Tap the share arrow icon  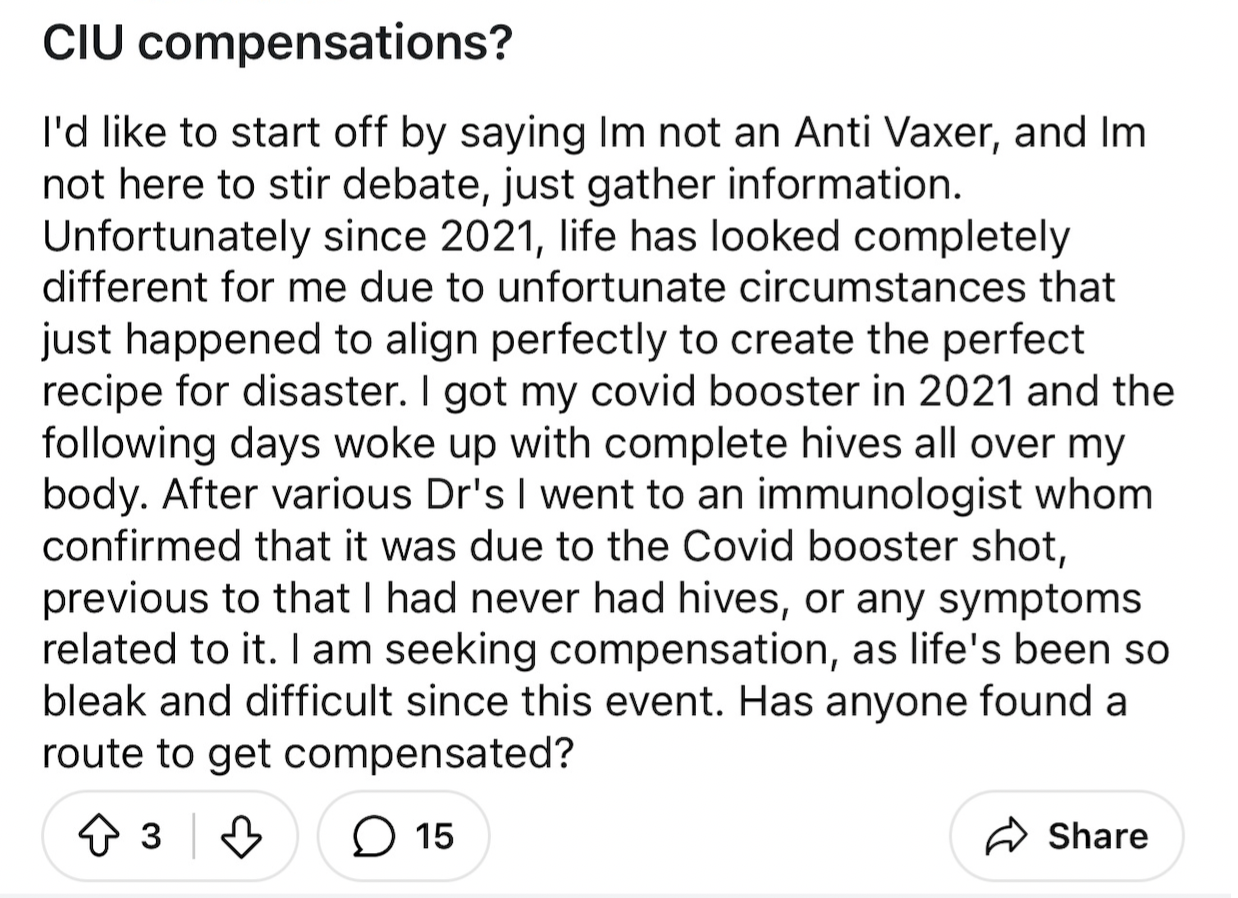(1008, 836)
